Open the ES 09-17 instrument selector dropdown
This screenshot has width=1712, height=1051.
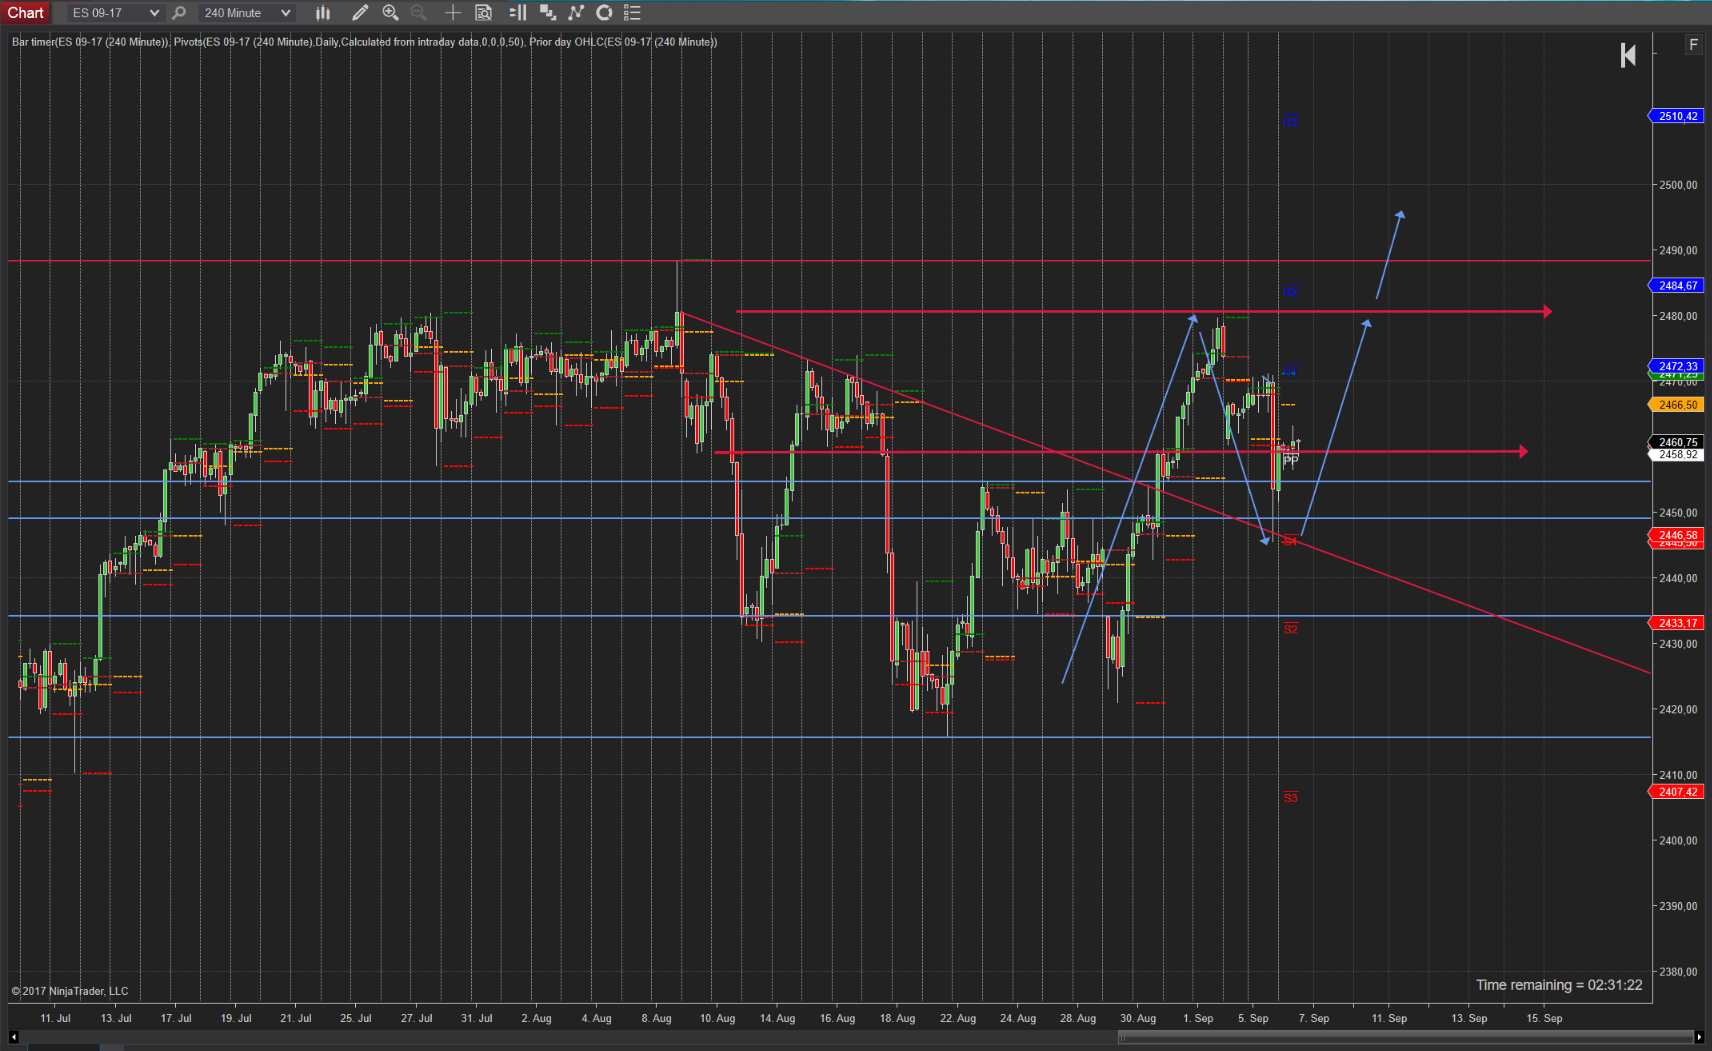tap(114, 13)
